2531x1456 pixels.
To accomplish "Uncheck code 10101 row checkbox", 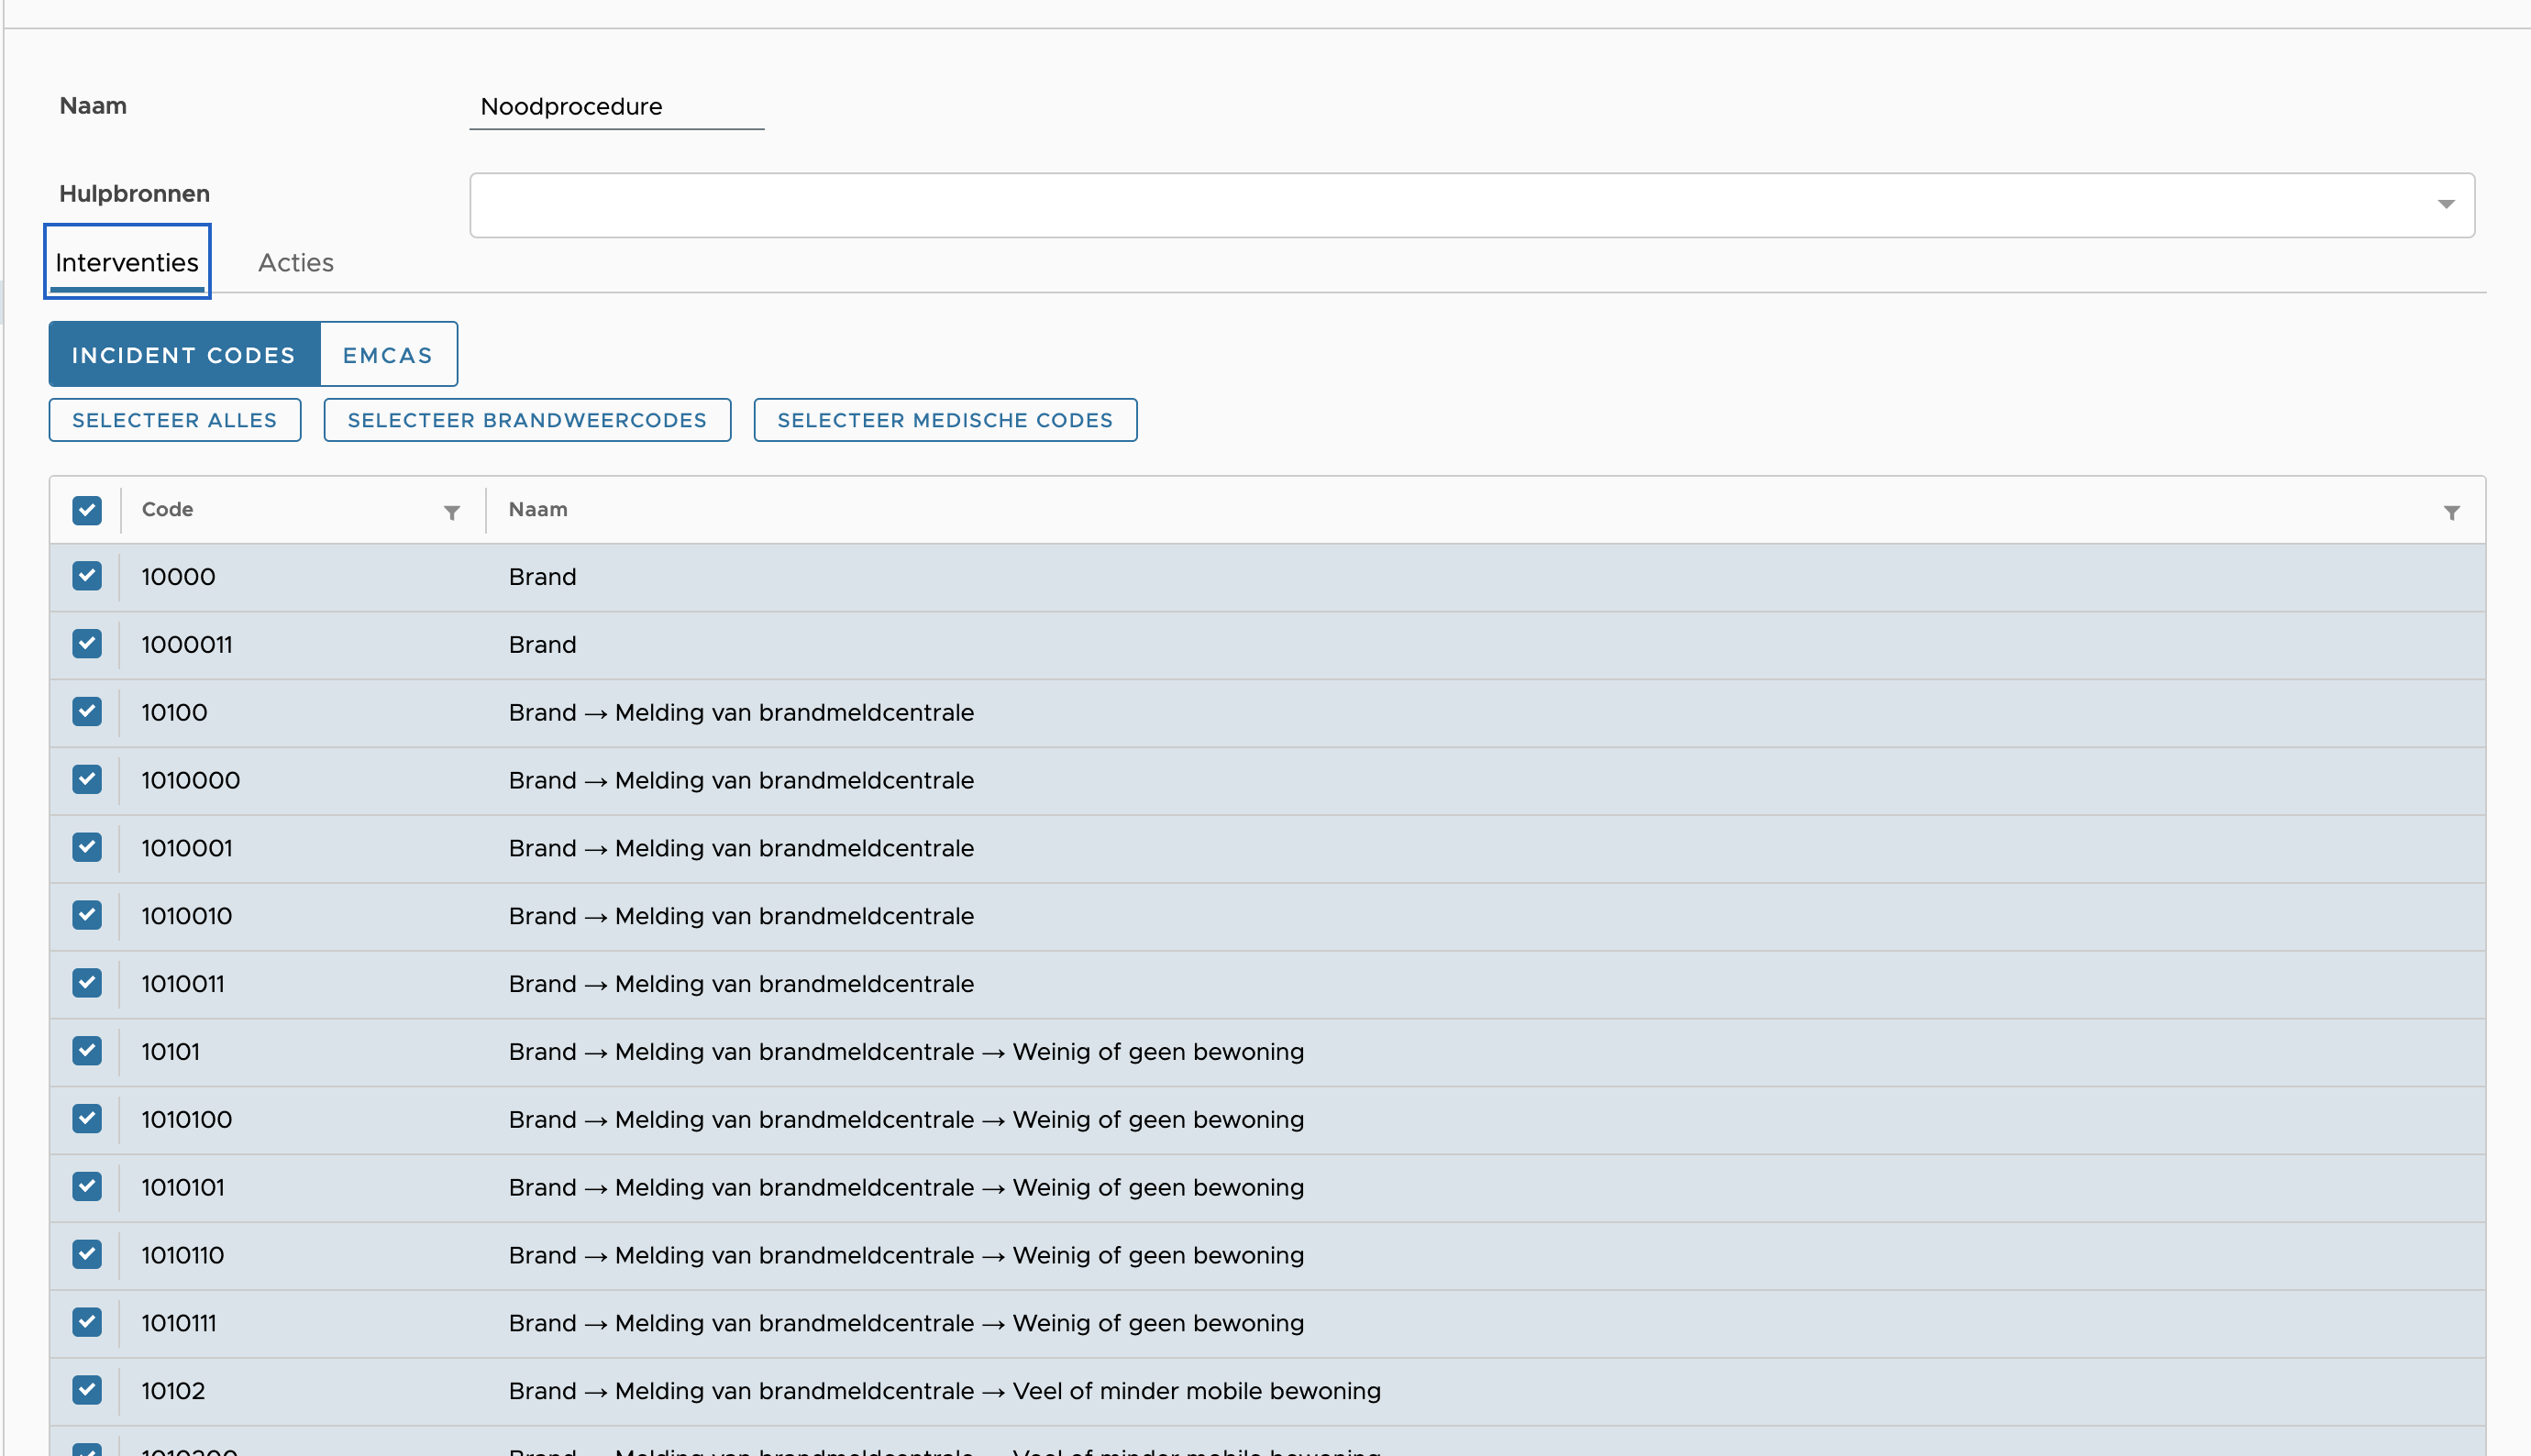I will click(87, 1051).
